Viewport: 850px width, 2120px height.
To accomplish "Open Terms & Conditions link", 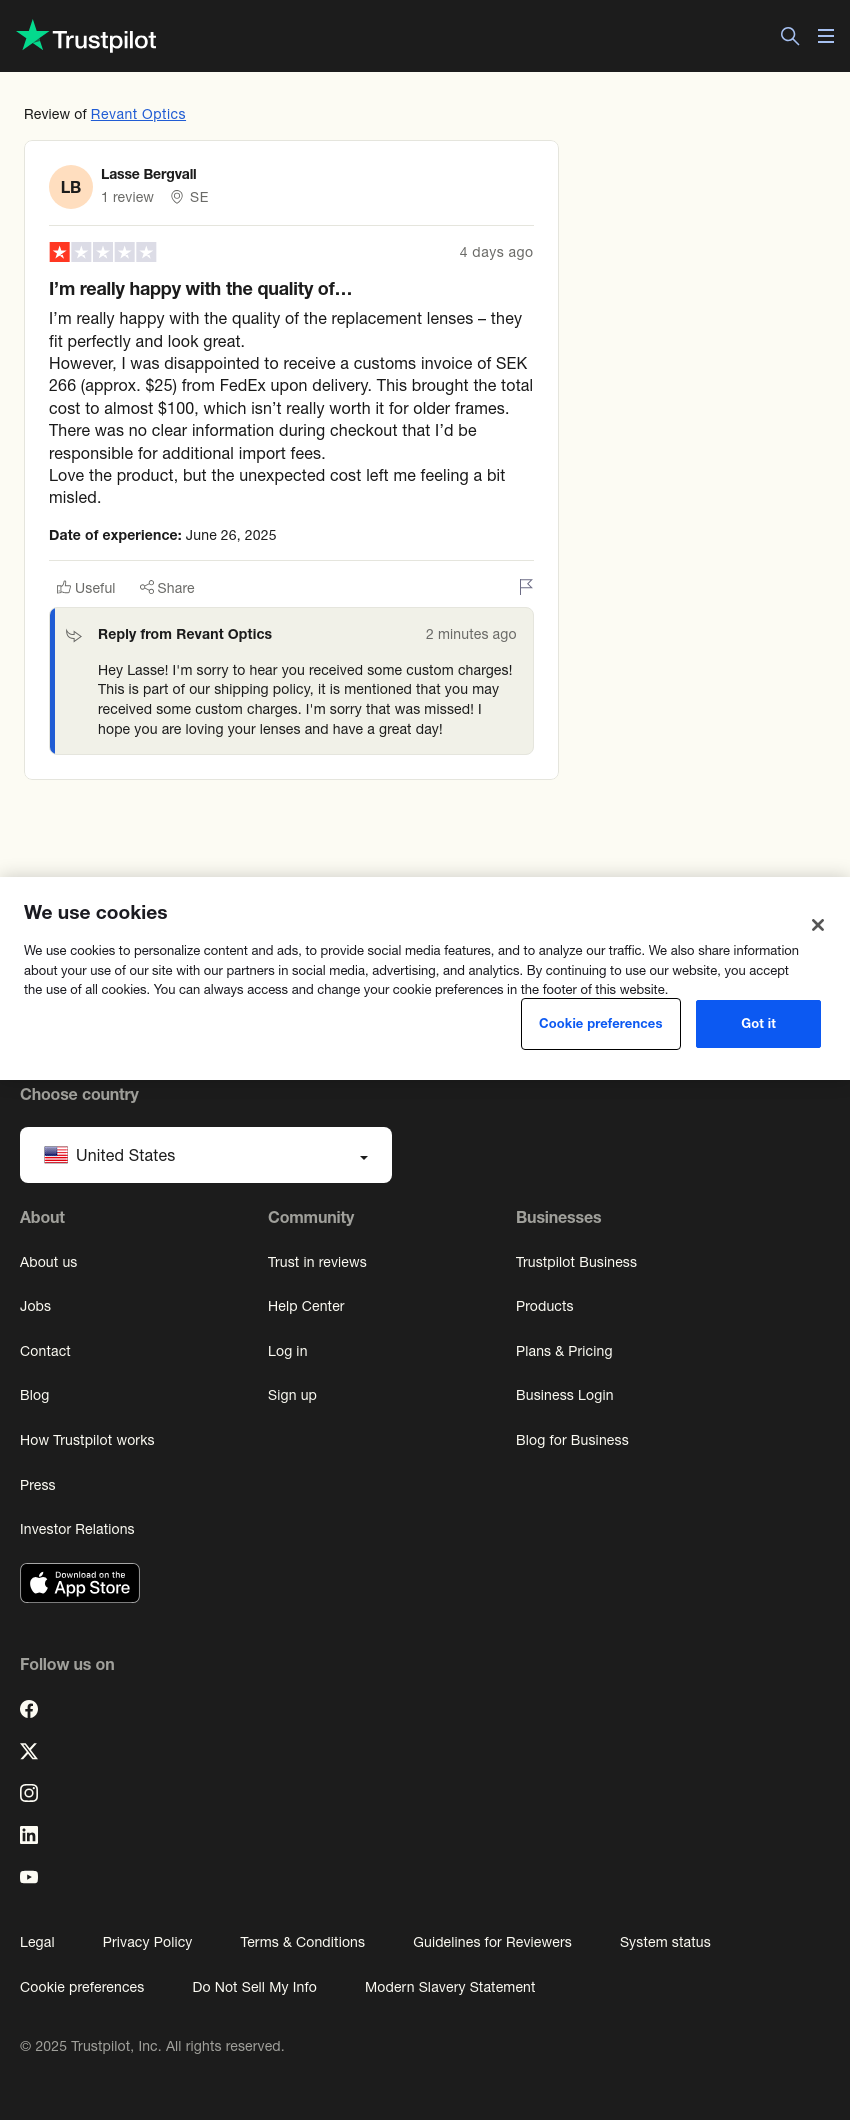I will [x=302, y=1942].
